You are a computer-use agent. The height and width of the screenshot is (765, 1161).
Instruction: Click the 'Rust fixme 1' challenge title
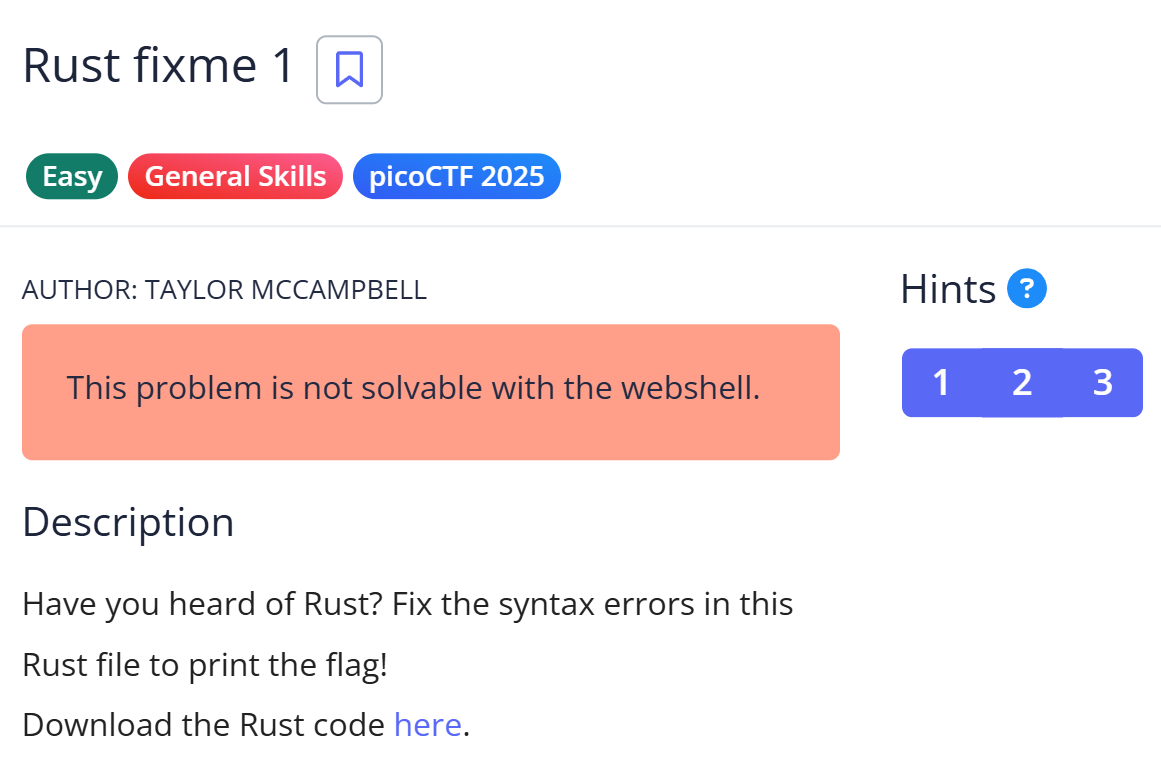[158, 67]
